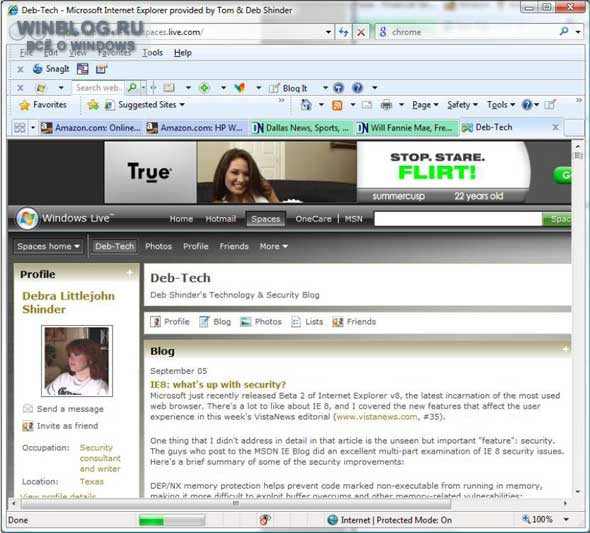Click the Windows Live logo orb
Screen dimensions: 590x533
(x=27, y=219)
